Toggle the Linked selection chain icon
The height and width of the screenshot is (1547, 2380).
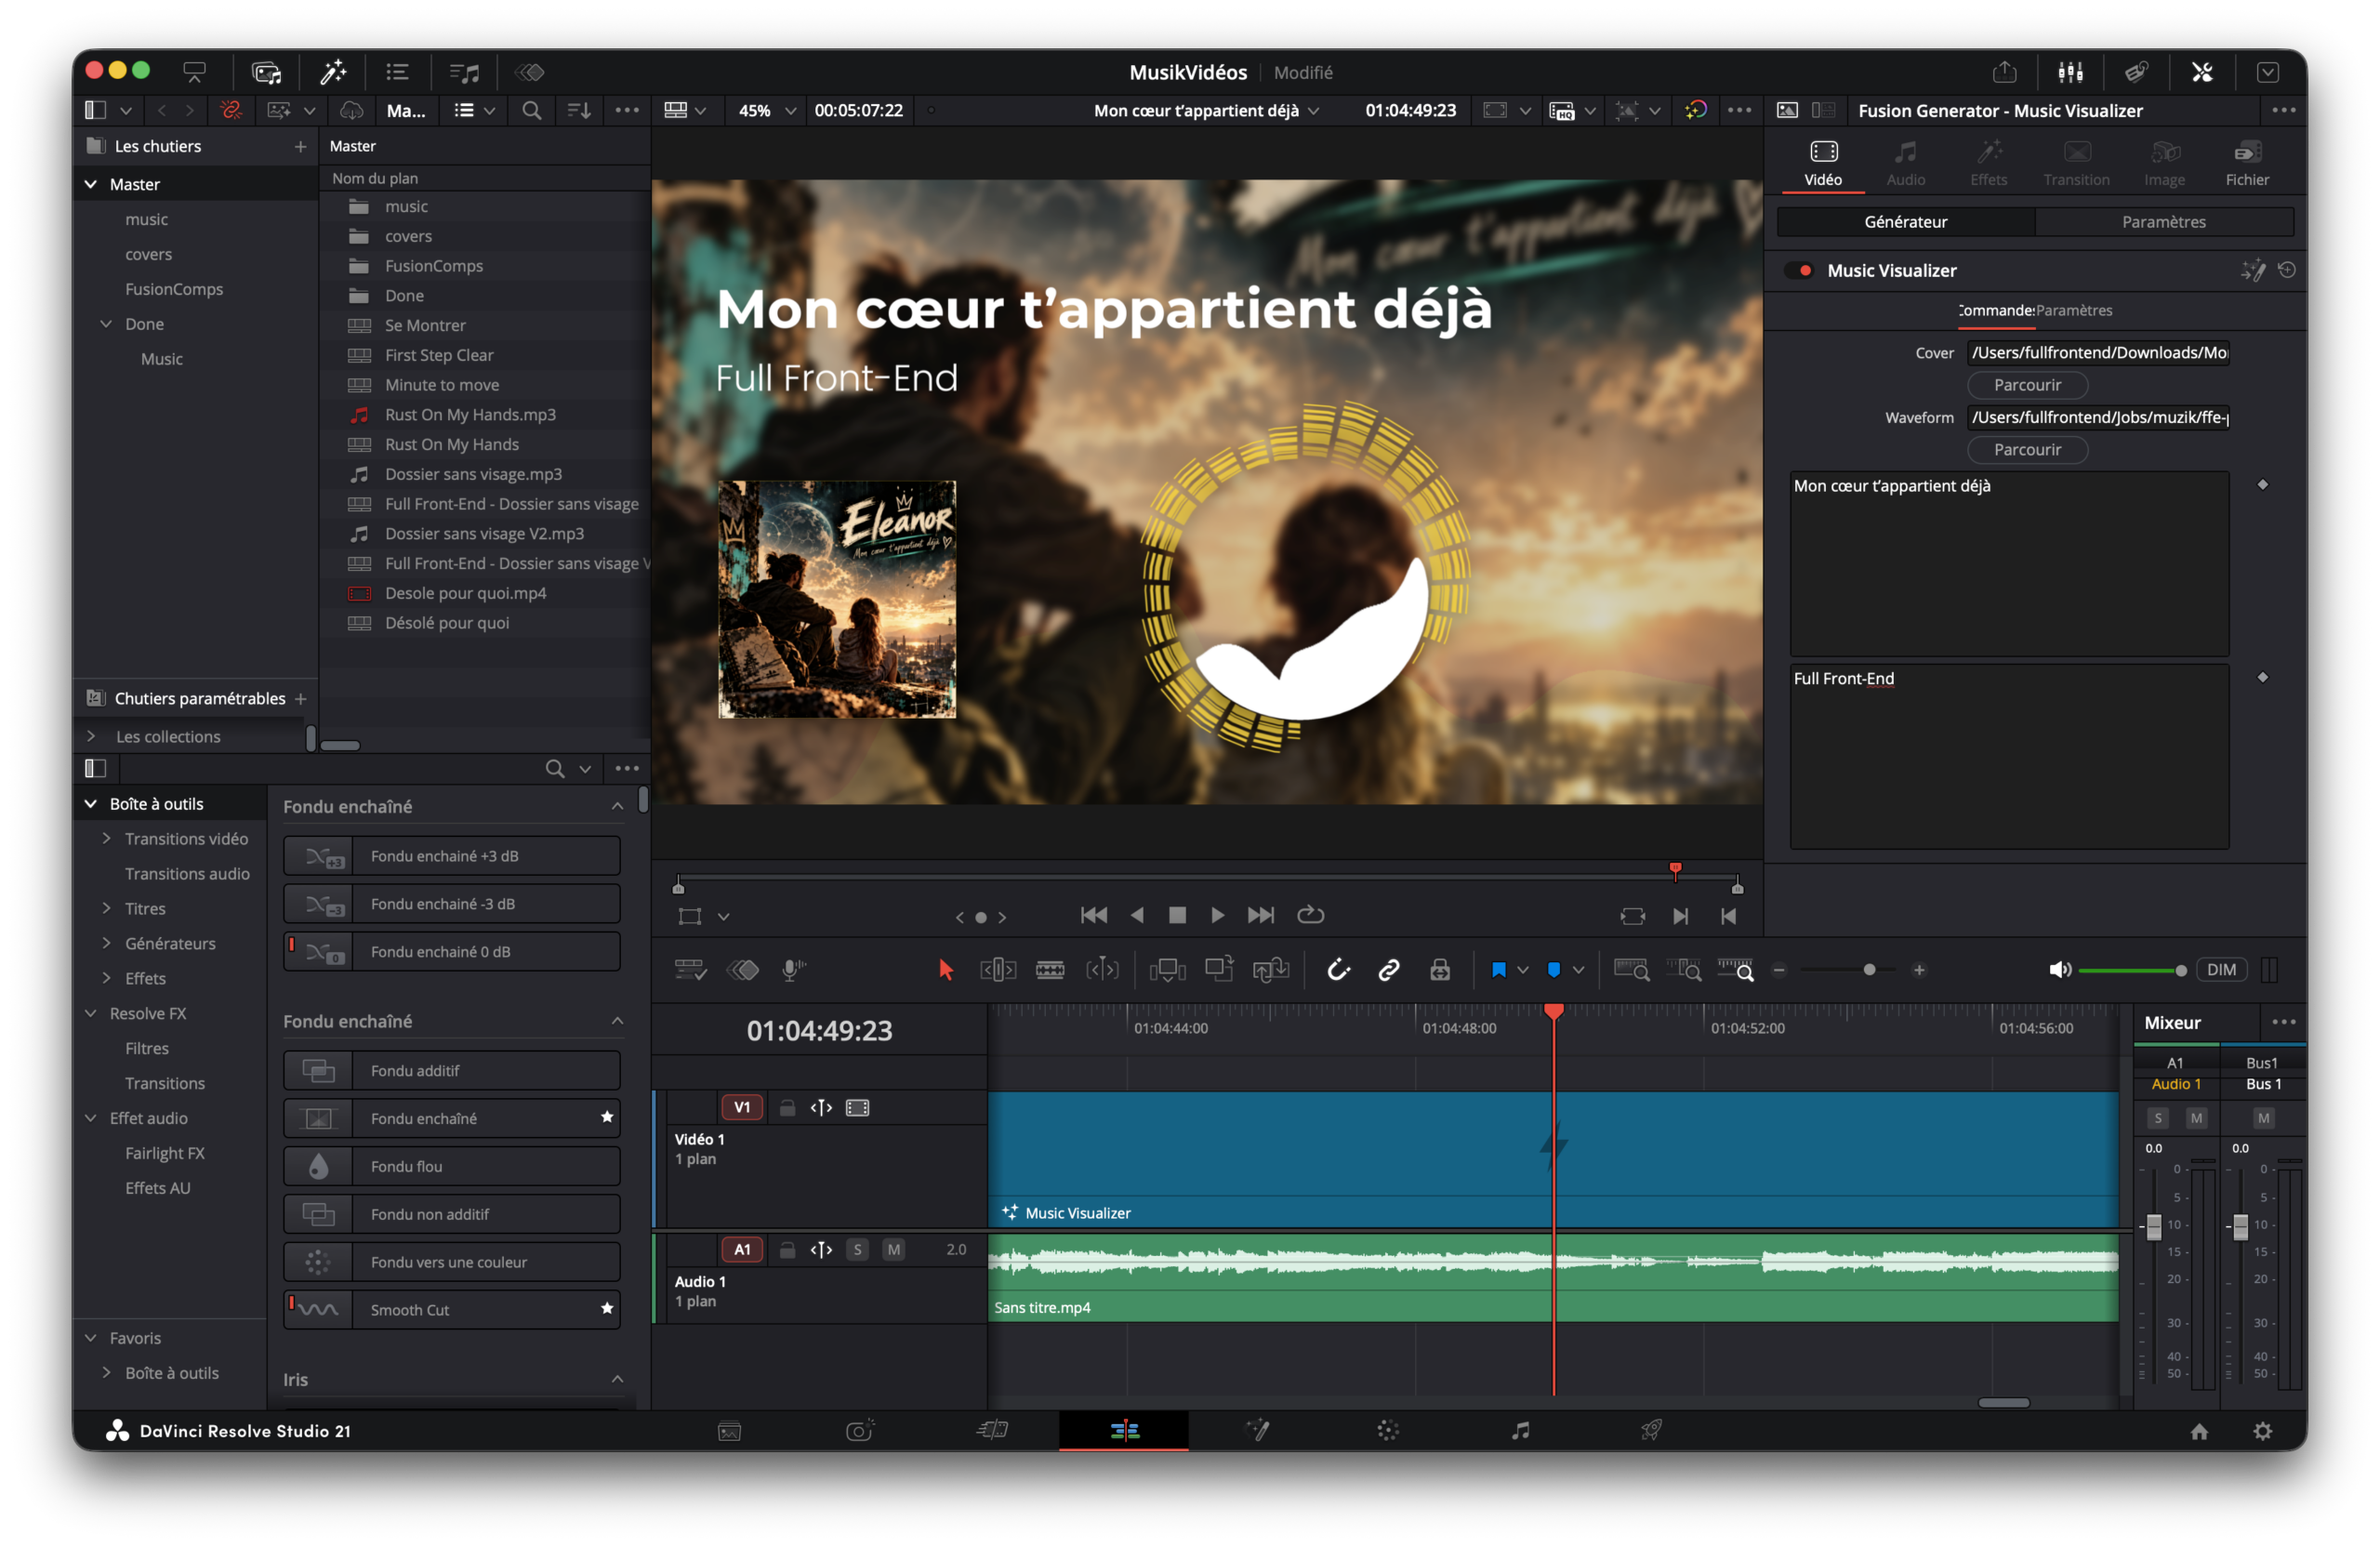tap(1388, 969)
